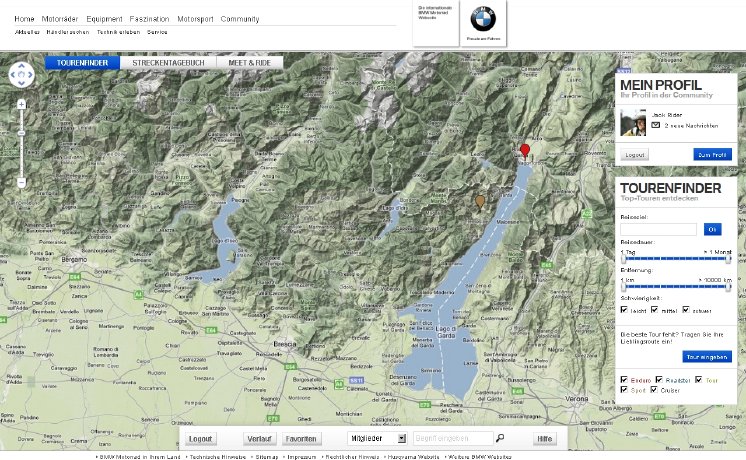Click the international BMW Motorrad Website box
The height and width of the screenshot is (460, 746).
[x=436, y=23]
